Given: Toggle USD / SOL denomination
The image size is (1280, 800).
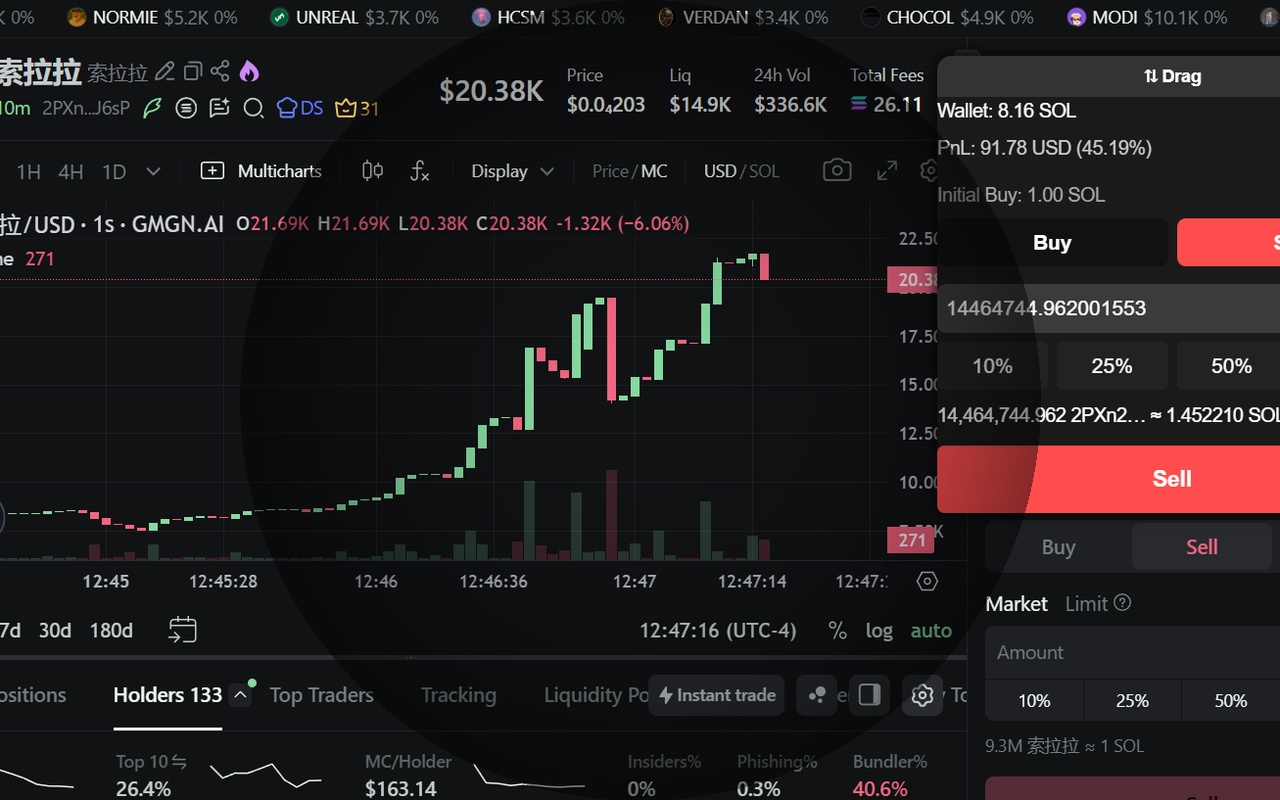Looking at the screenshot, I should pos(741,171).
